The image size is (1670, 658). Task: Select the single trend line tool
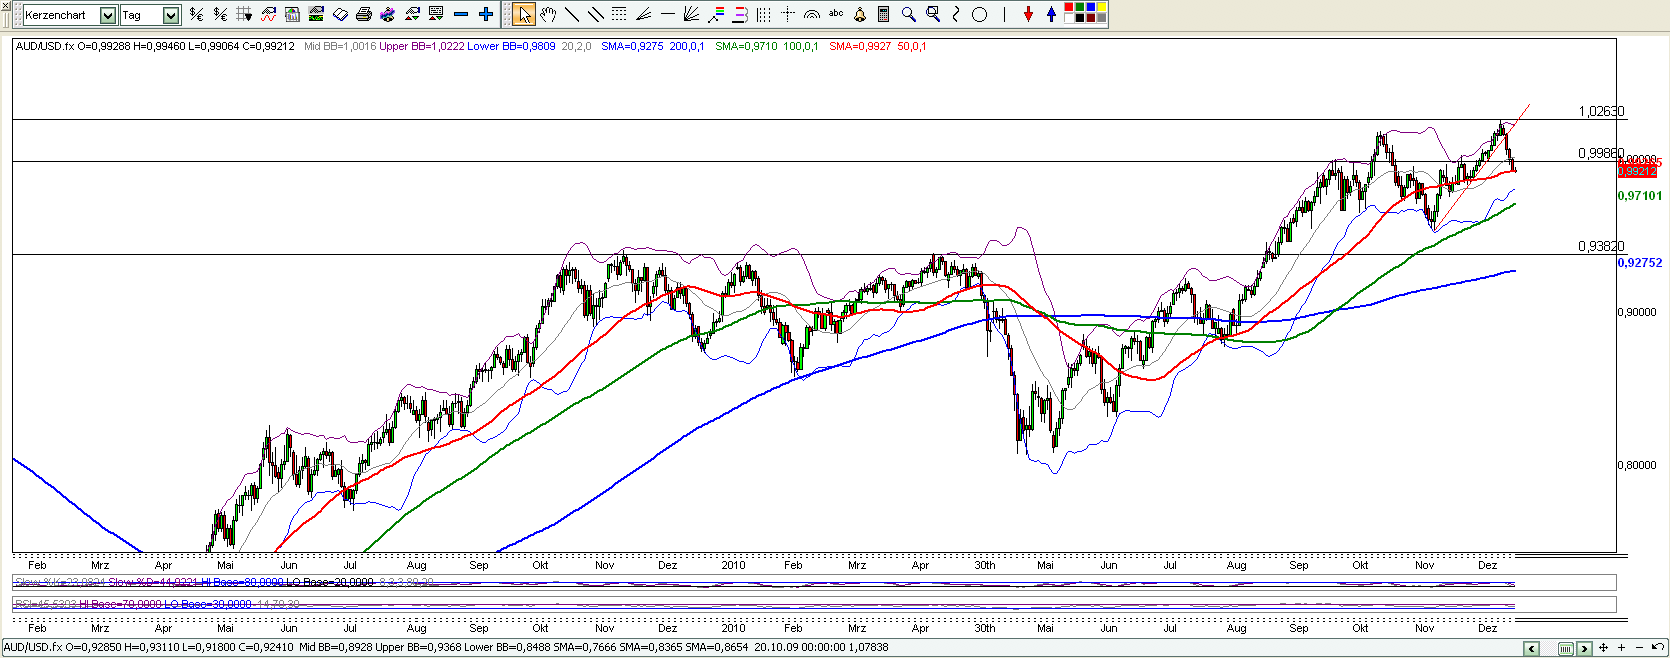(x=572, y=14)
